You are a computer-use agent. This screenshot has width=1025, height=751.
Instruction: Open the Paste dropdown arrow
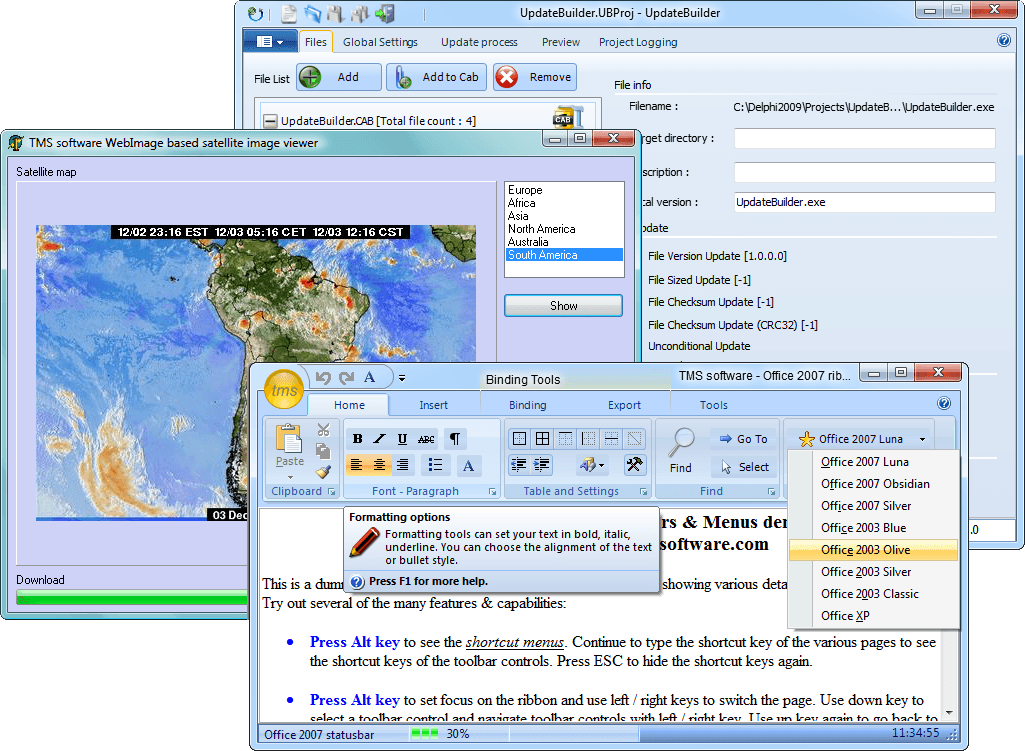pyautogui.click(x=290, y=477)
